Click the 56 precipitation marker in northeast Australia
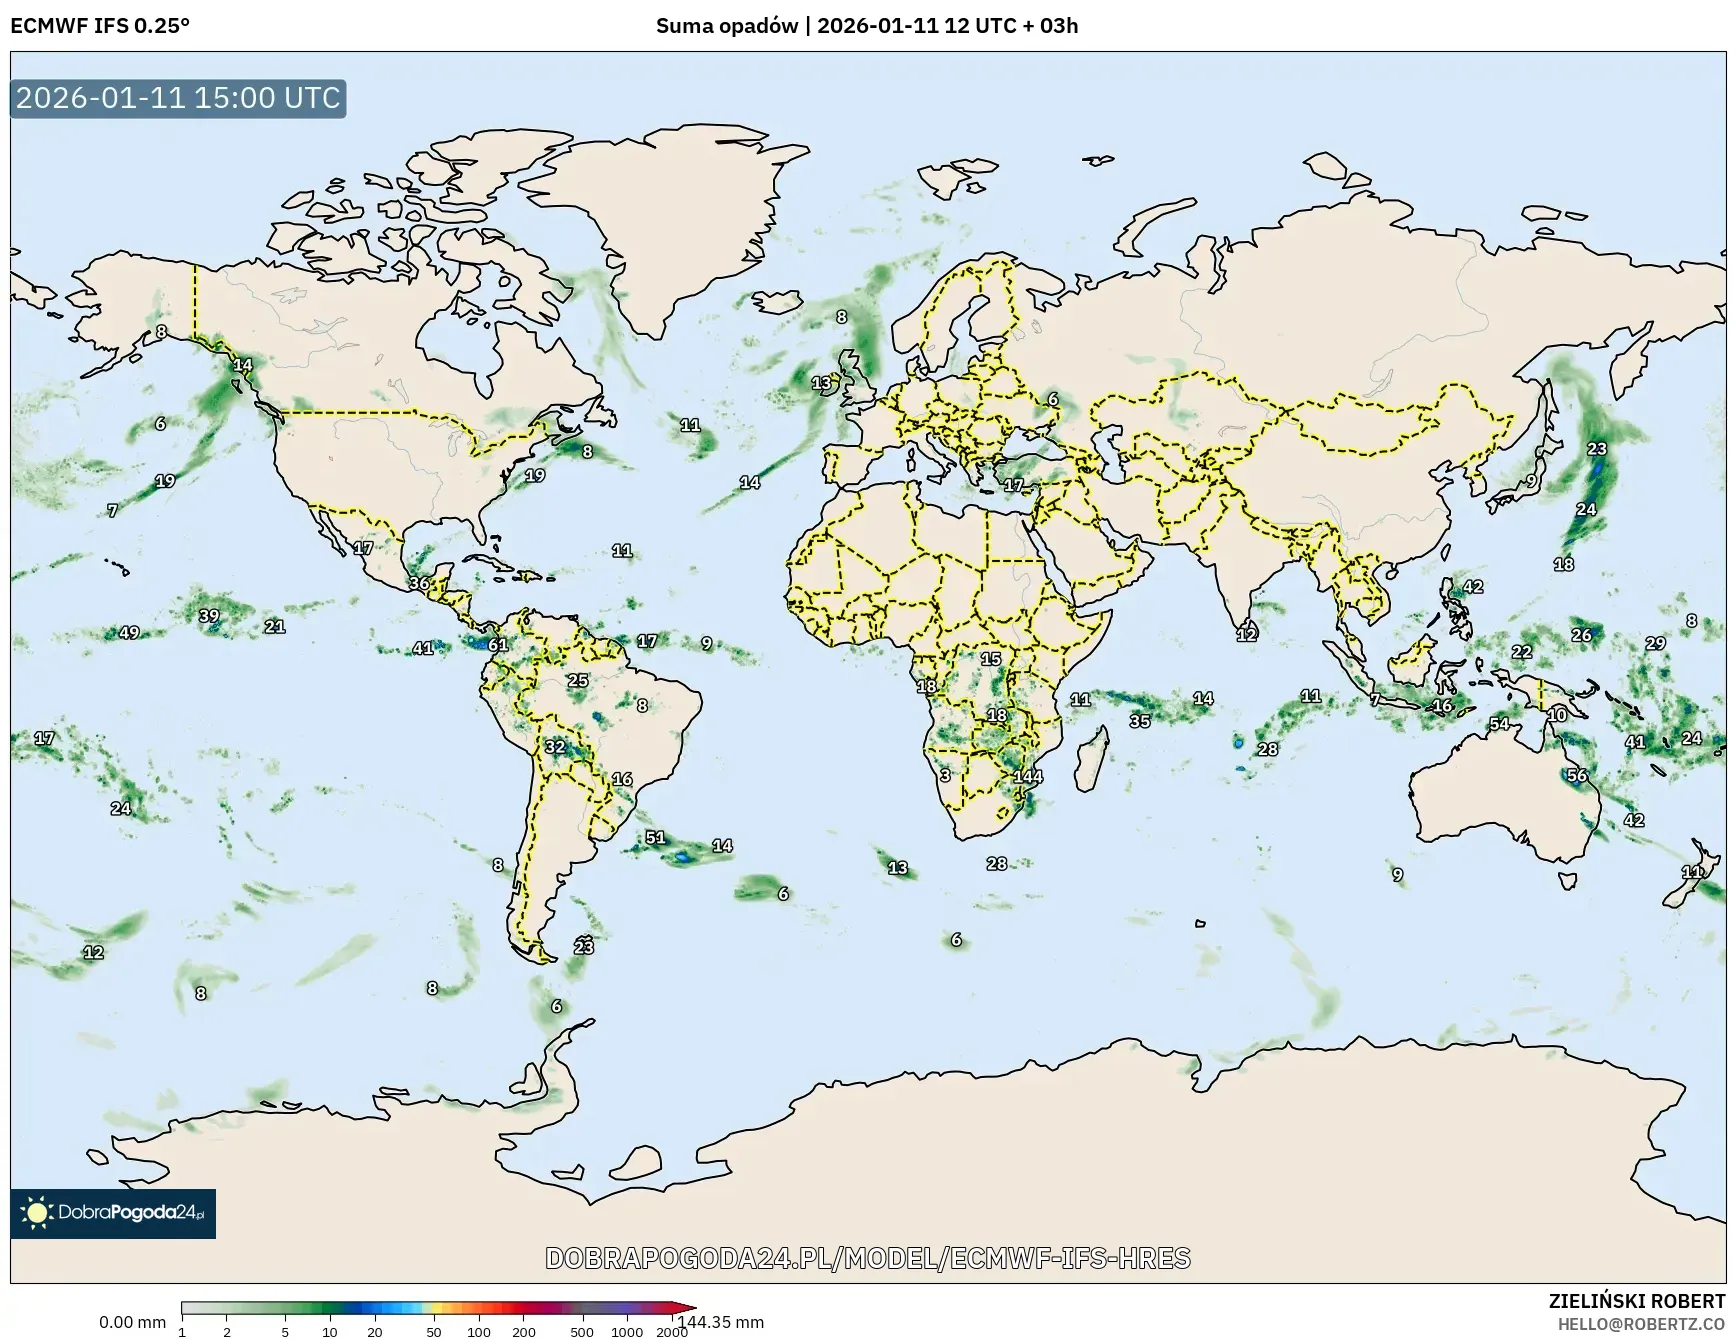The width and height of the screenshot is (1736, 1339). (1577, 776)
